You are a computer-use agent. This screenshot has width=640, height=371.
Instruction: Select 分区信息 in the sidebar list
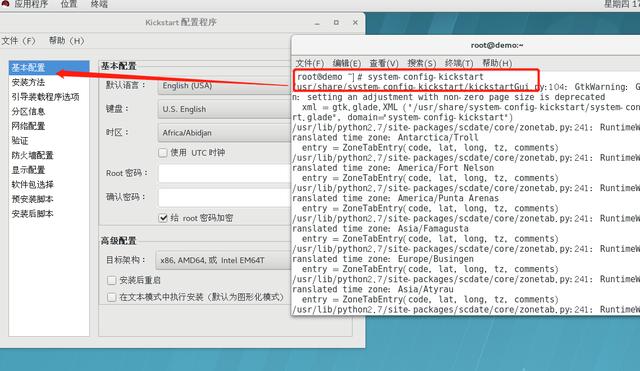coord(49,111)
